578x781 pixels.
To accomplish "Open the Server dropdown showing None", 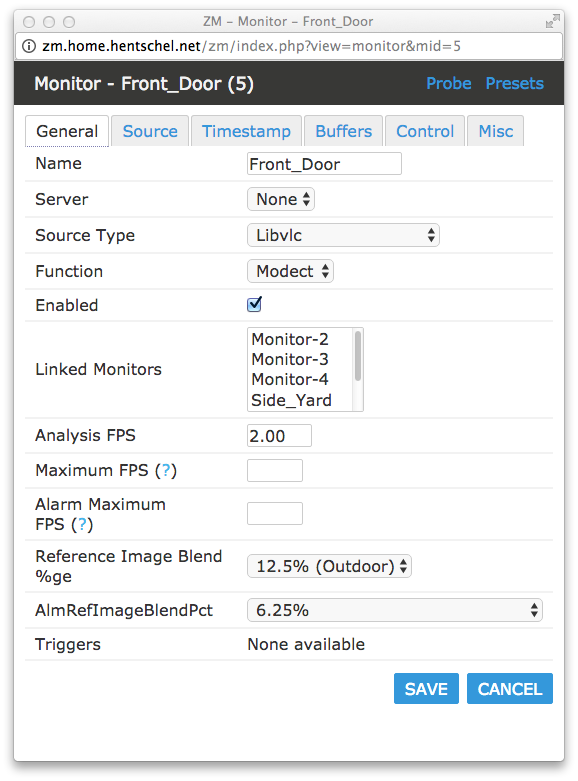I will pyautogui.click(x=281, y=199).
